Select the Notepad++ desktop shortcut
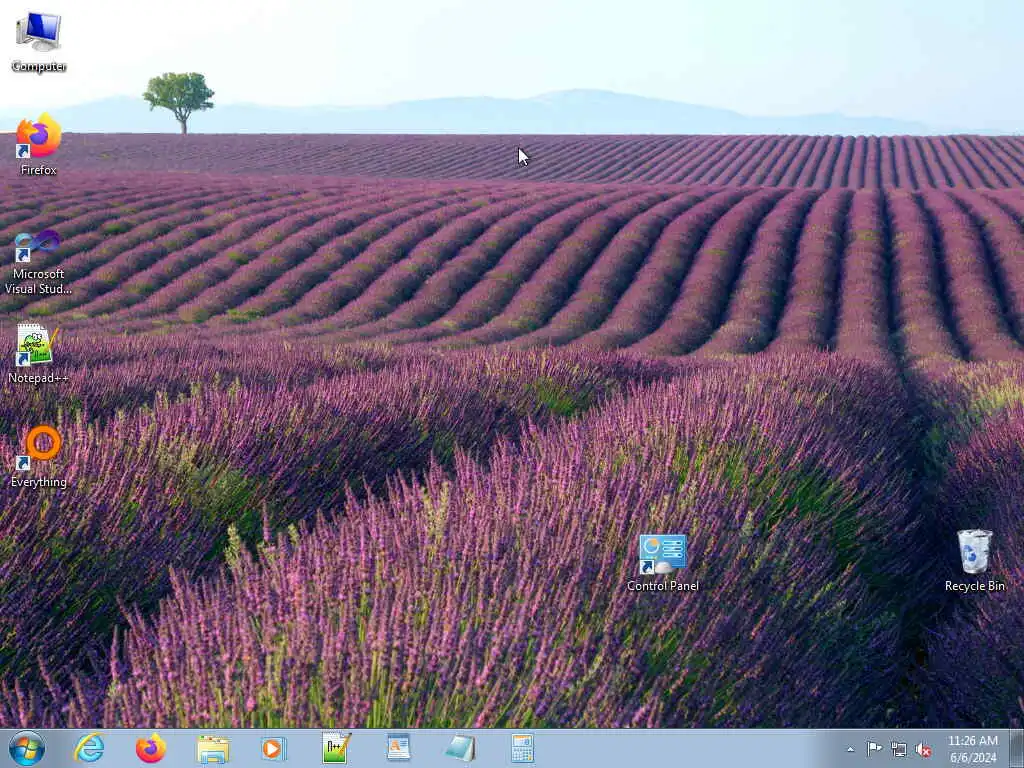Image resolution: width=1024 pixels, height=768 pixels. (39, 353)
